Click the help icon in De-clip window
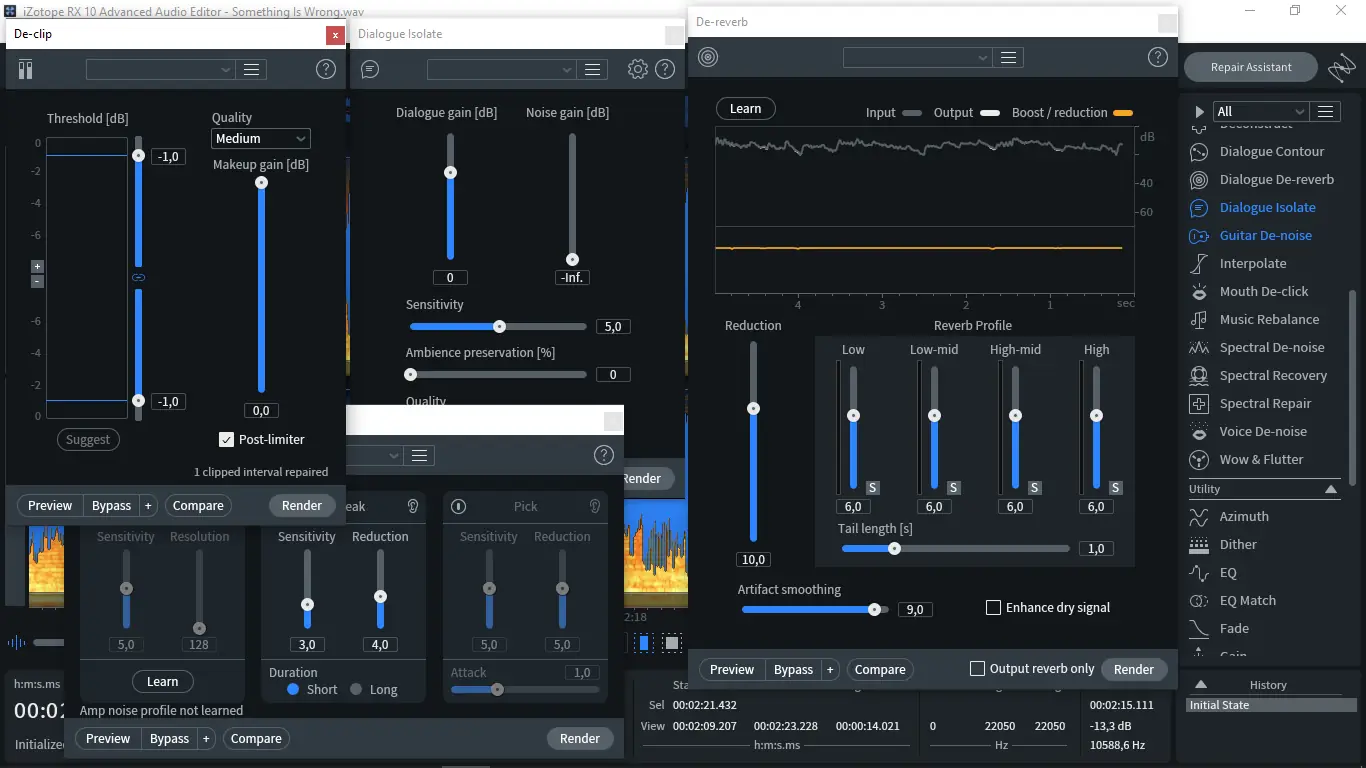 [x=326, y=69]
